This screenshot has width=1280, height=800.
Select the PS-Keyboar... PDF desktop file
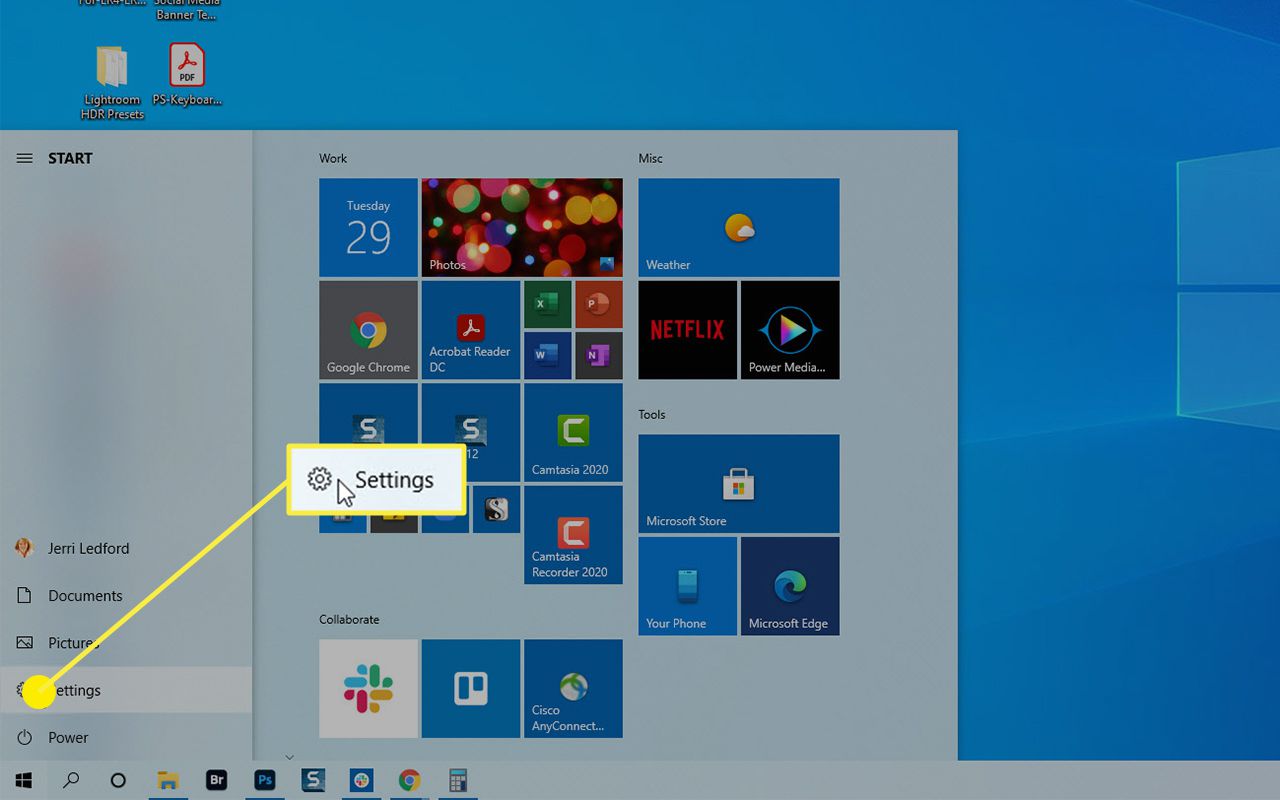(x=187, y=75)
